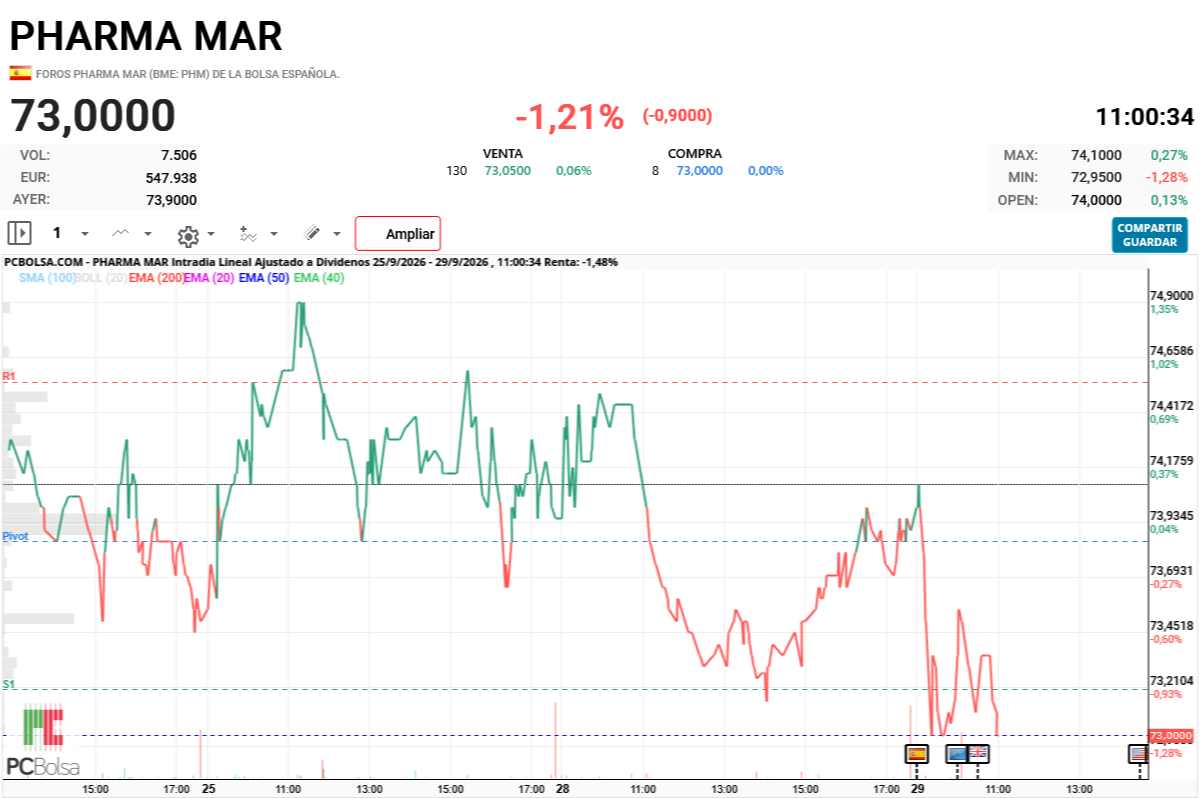Toggle the SMA (100) indicator
The height and width of the screenshot is (798, 1200).
click(x=47, y=278)
